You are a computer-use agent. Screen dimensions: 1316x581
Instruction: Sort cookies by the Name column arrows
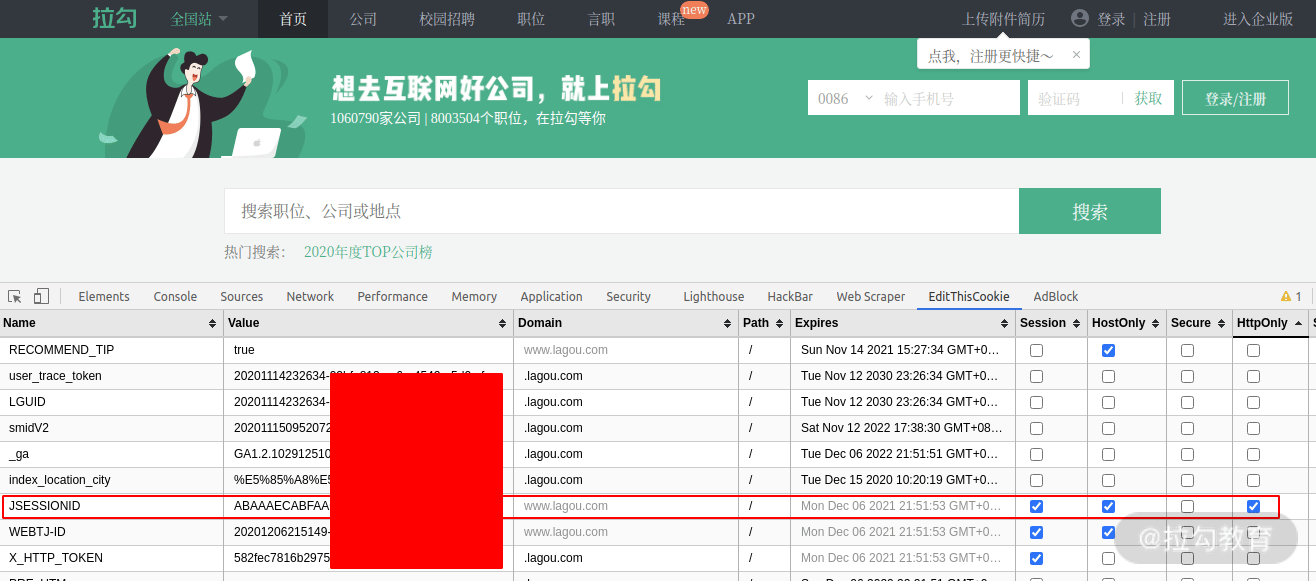coord(212,323)
